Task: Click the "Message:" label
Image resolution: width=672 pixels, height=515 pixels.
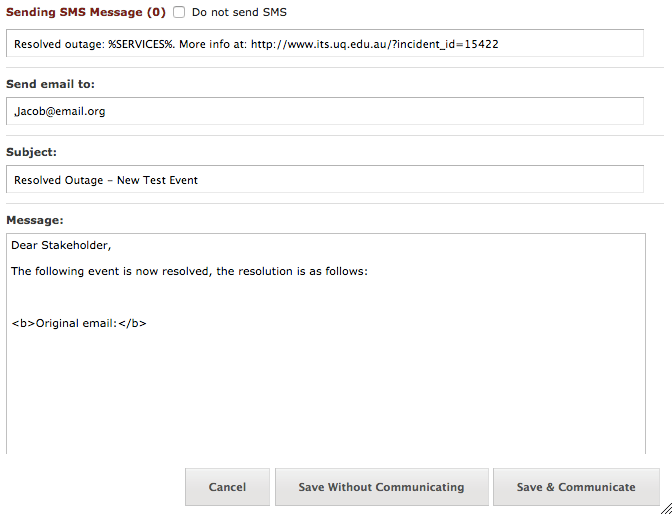Action: [x=35, y=220]
